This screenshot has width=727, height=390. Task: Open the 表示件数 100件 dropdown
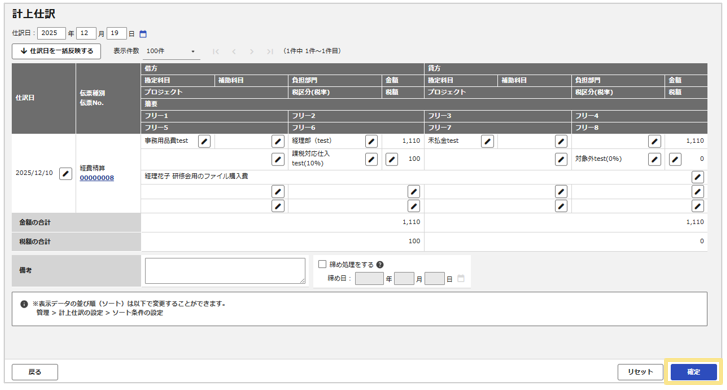(x=171, y=51)
